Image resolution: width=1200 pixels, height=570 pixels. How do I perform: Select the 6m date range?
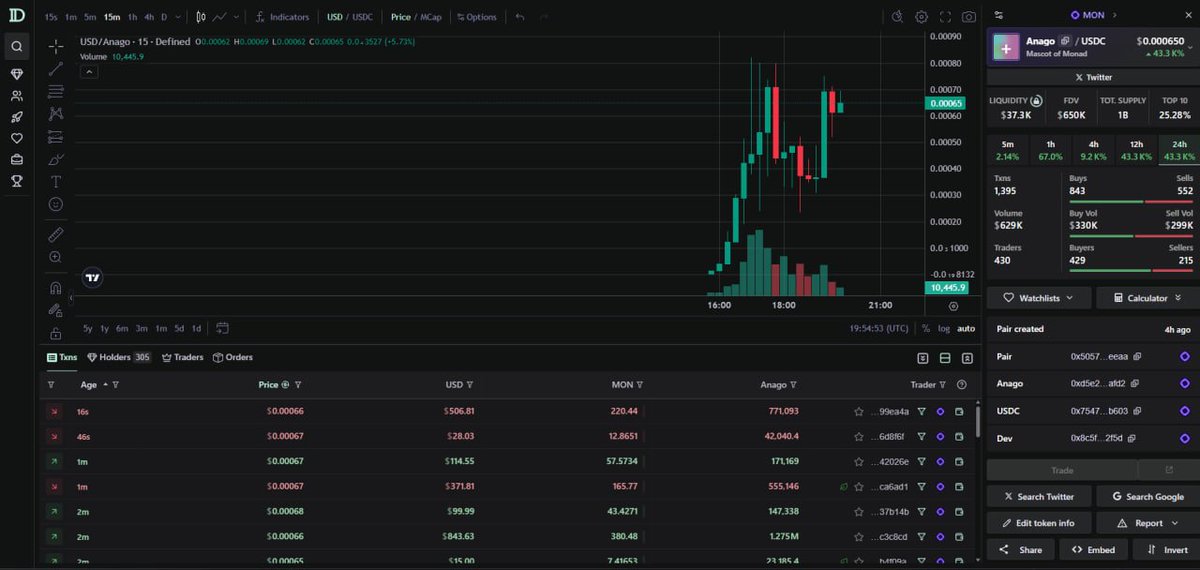click(122, 328)
